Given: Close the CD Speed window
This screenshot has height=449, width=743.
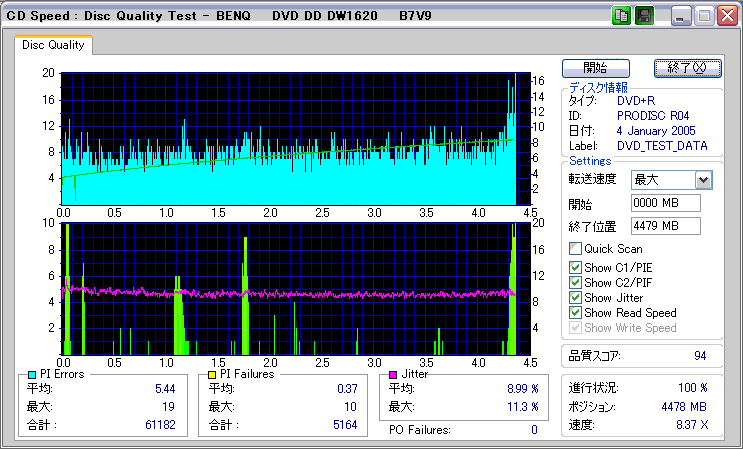Looking at the screenshot, I should [727, 16].
